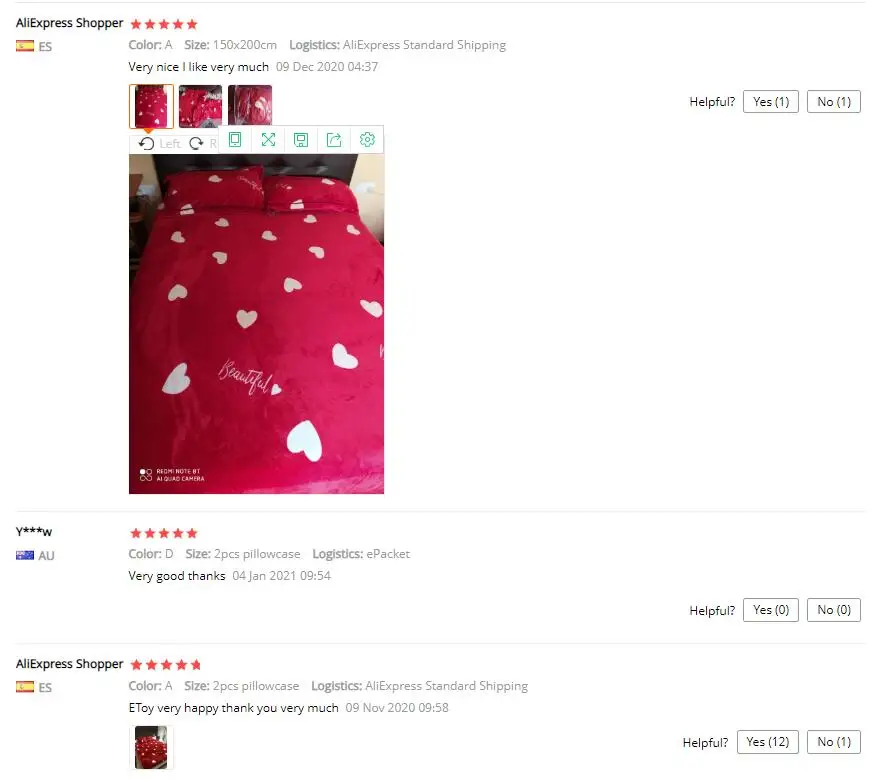Mark first review helpful with Yes (1)
The height and width of the screenshot is (782, 882).
click(771, 102)
